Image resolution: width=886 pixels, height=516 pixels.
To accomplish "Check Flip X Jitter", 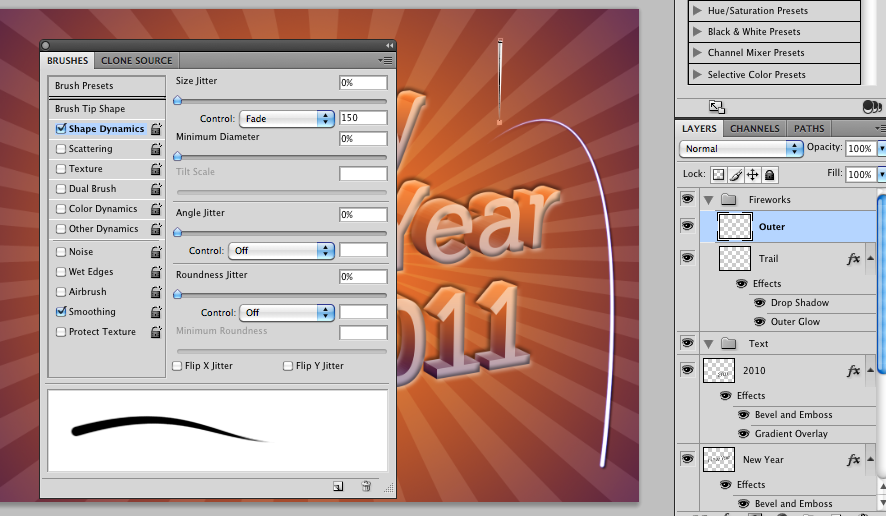I will click(177, 366).
